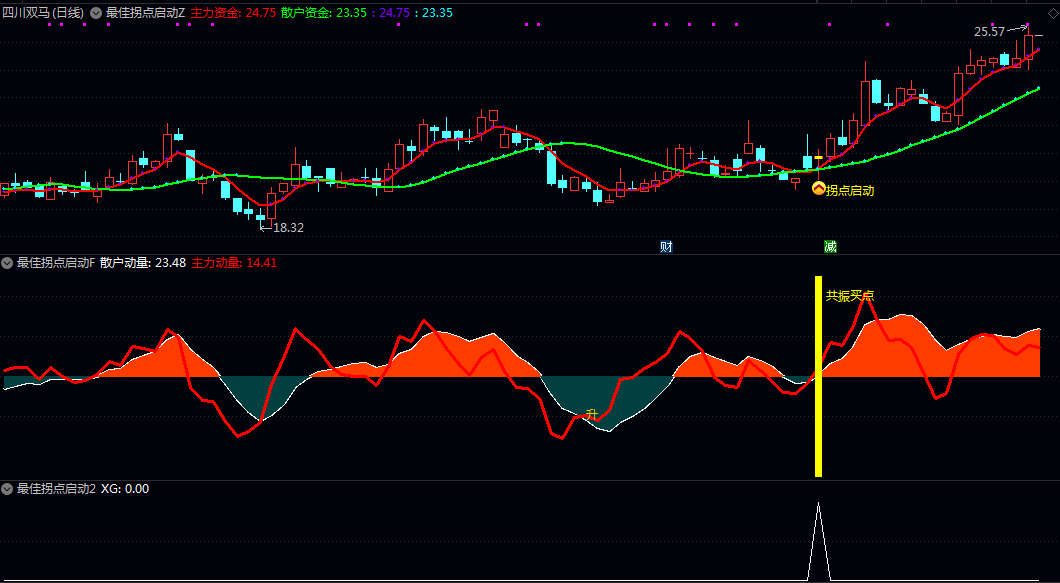Click the 主力资金: 24.75 value
Viewport: 1060px width, 583px height.
pyautogui.click(x=233, y=12)
